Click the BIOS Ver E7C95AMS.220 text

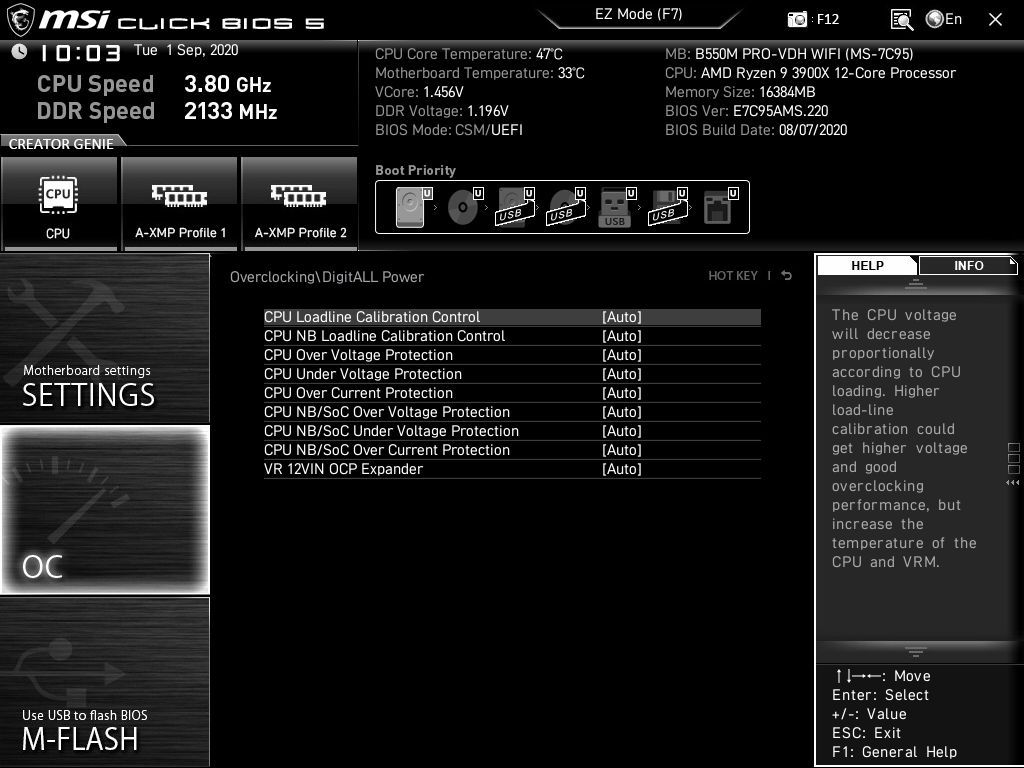point(746,111)
